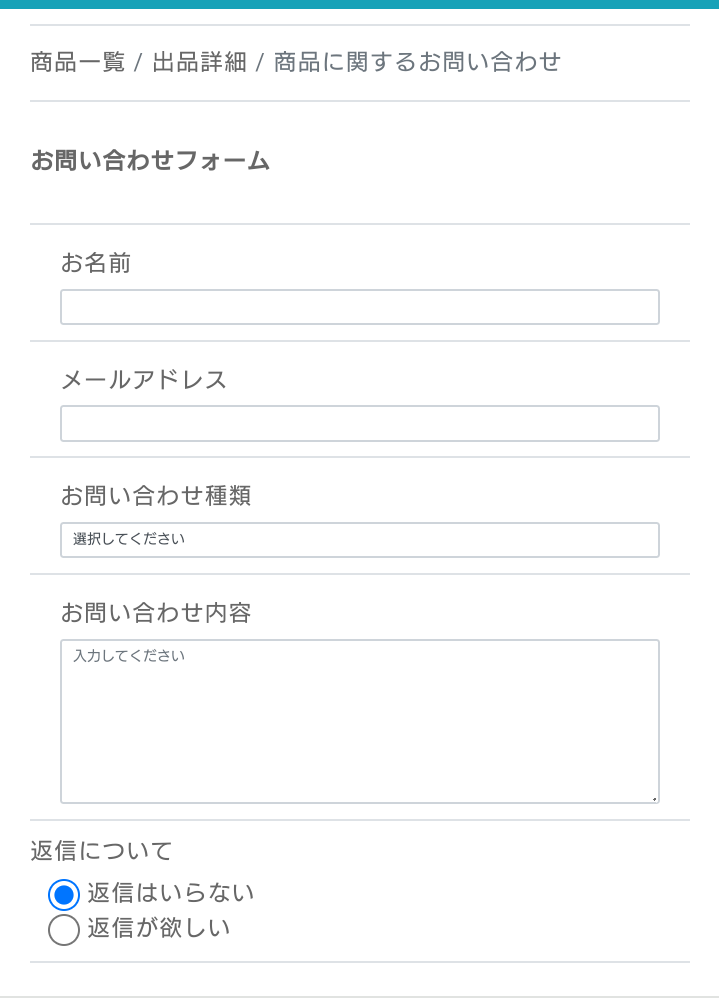Focus the お問い合わせ内容 text area

[360, 721]
